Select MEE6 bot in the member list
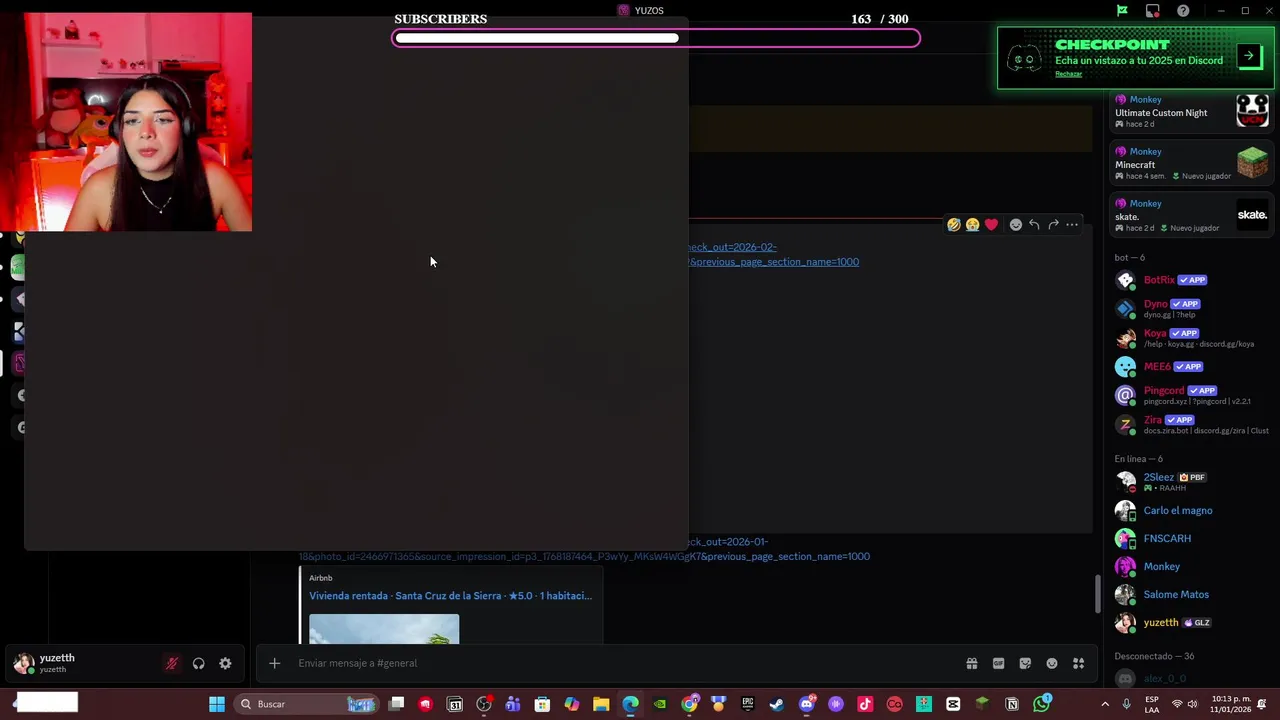 1192,366
